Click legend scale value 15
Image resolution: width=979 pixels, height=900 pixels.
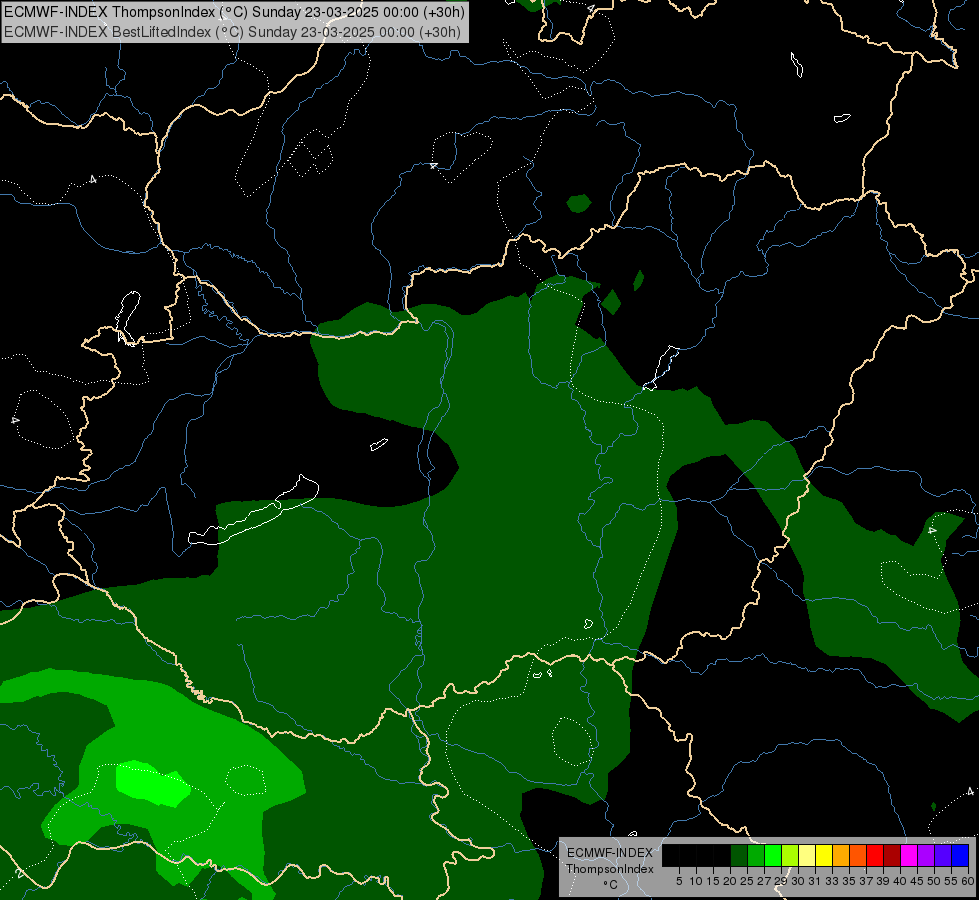[713, 881]
